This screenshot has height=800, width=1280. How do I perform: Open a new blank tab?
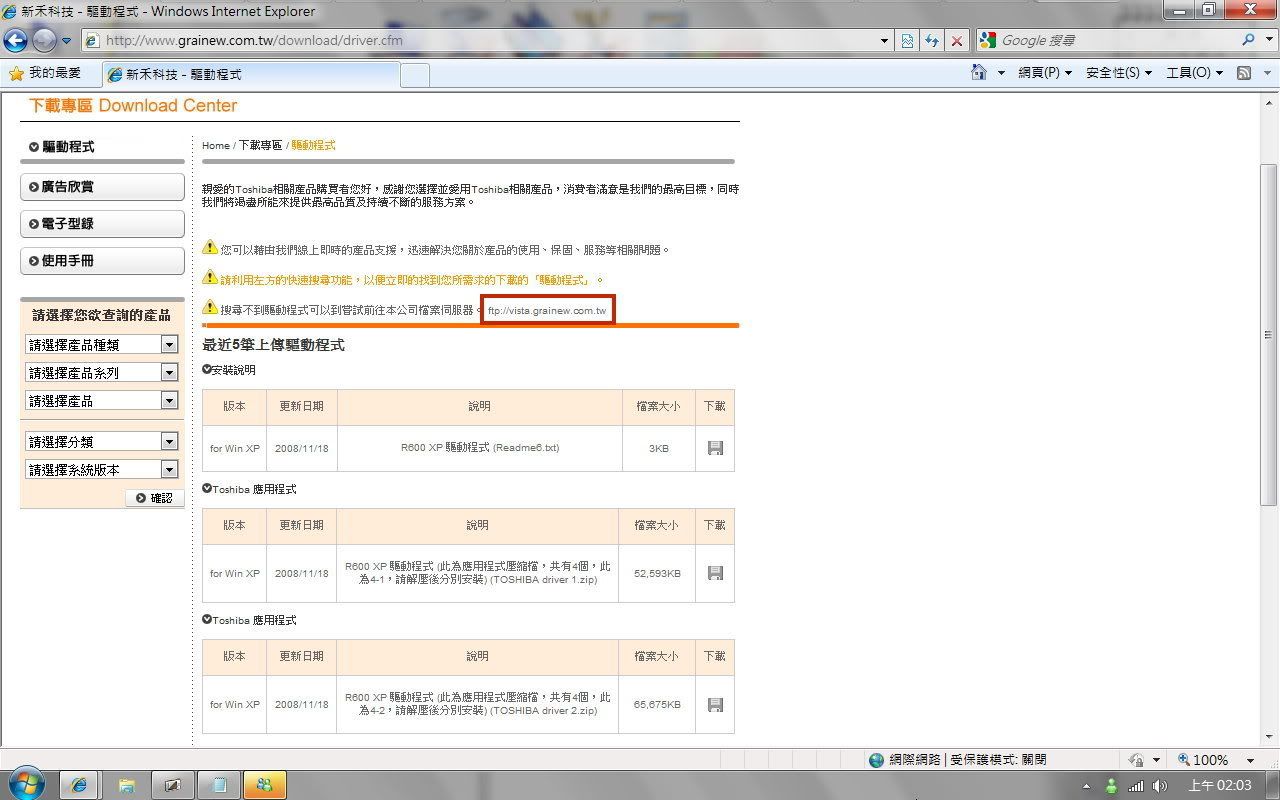click(x=415, y=75)
